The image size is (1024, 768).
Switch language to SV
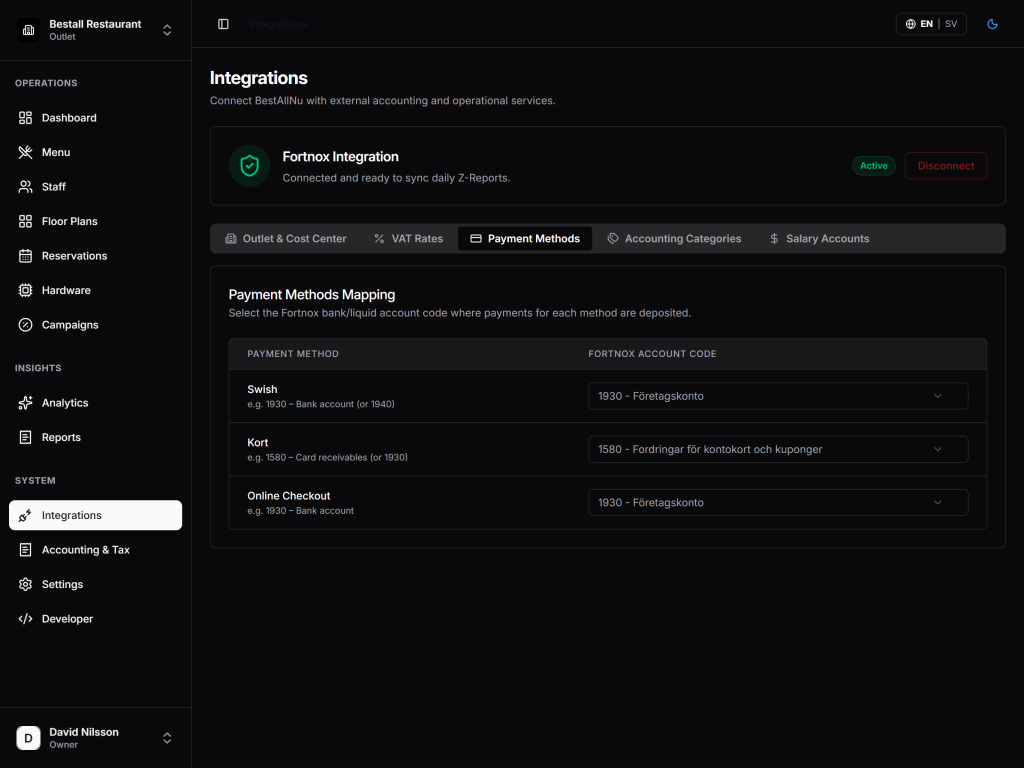(951, 24)
